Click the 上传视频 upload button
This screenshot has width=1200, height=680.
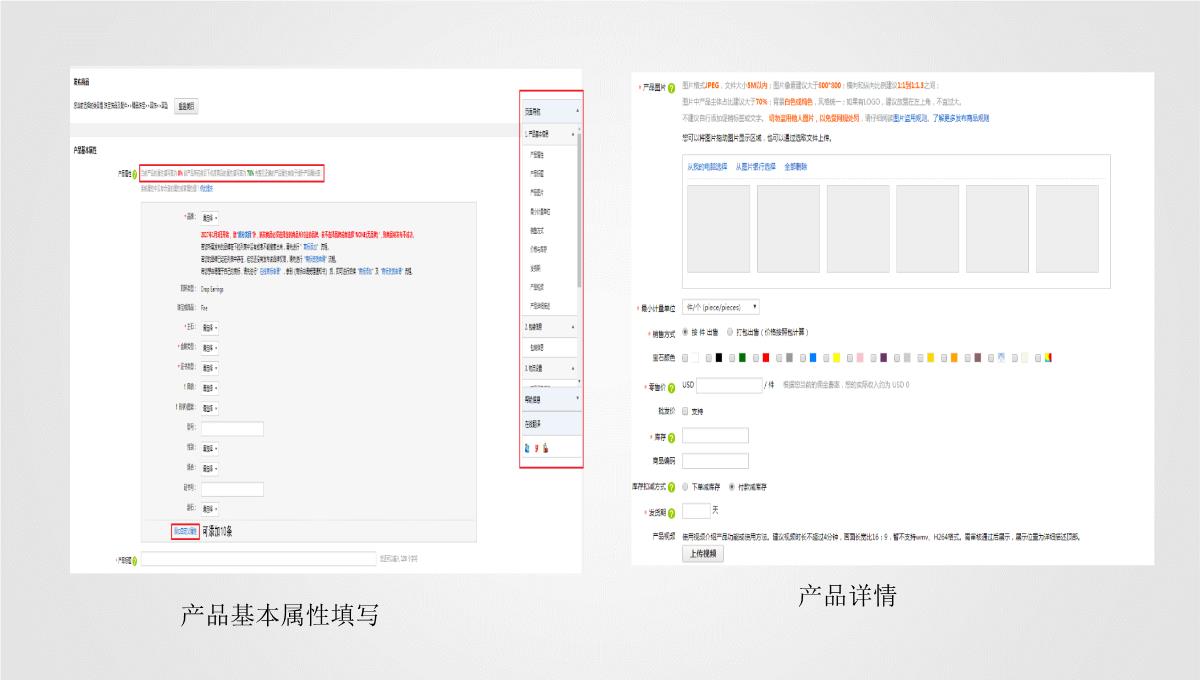[703, 553]
